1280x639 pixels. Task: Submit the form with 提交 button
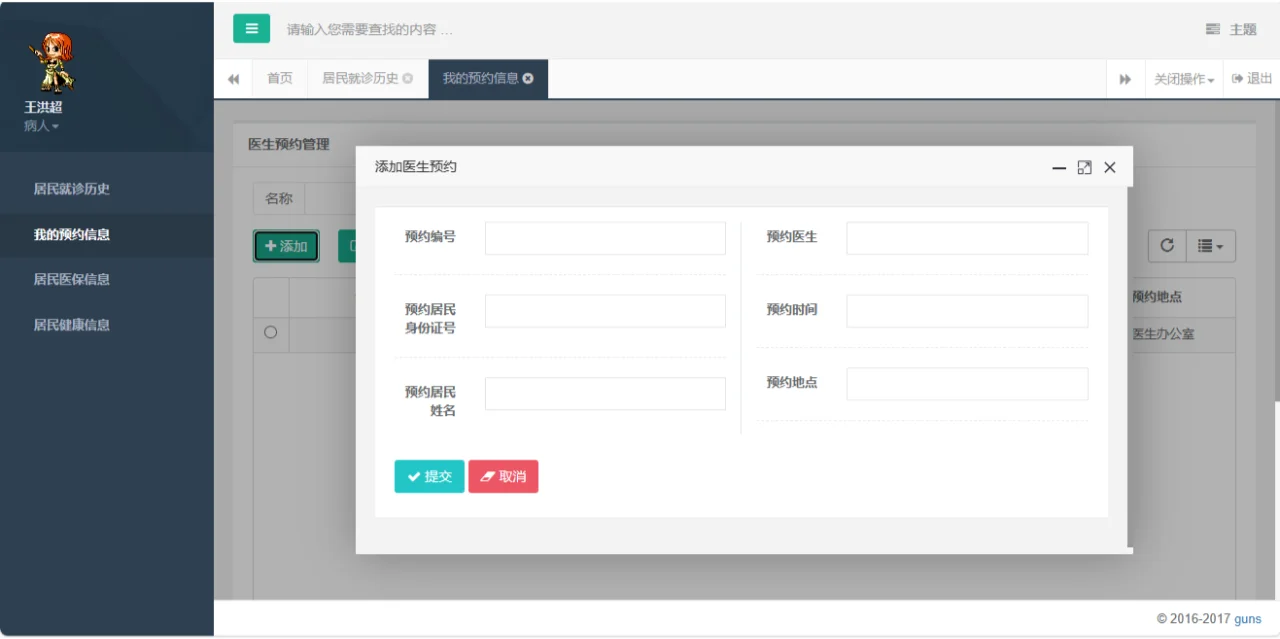pyautogui.click(x=429, y=477)
